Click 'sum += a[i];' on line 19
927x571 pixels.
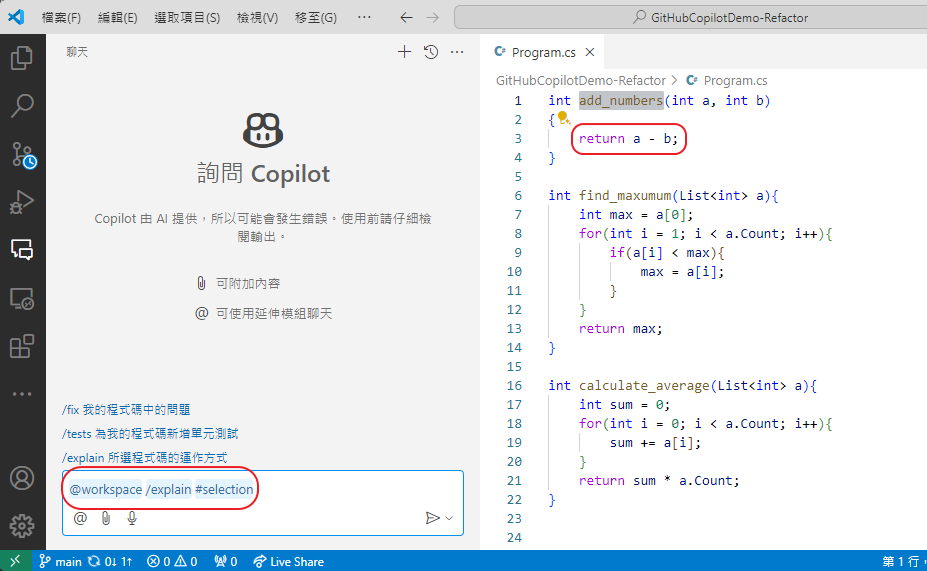[x=655, y=443]
